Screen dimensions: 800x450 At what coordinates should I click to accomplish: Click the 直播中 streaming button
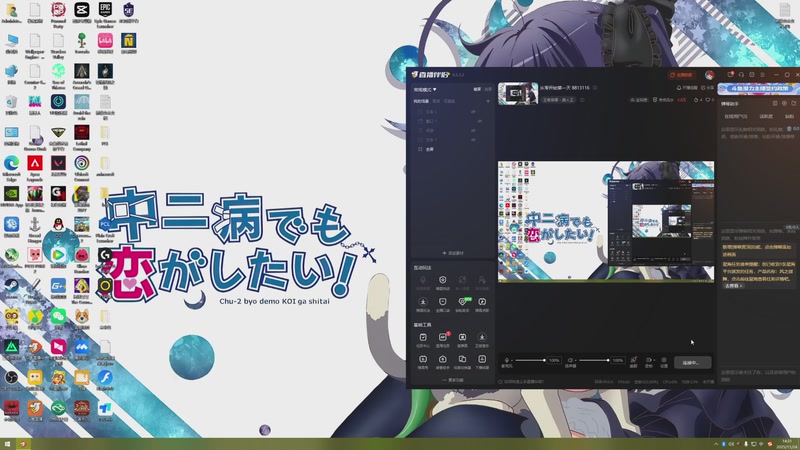point(692,363)
